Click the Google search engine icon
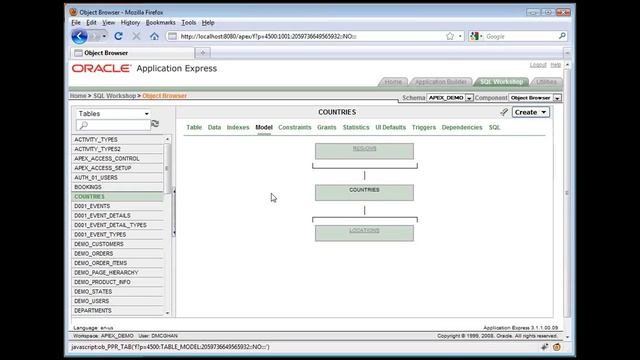The height and width of the screenshot is (360, 640). (474, 36)
